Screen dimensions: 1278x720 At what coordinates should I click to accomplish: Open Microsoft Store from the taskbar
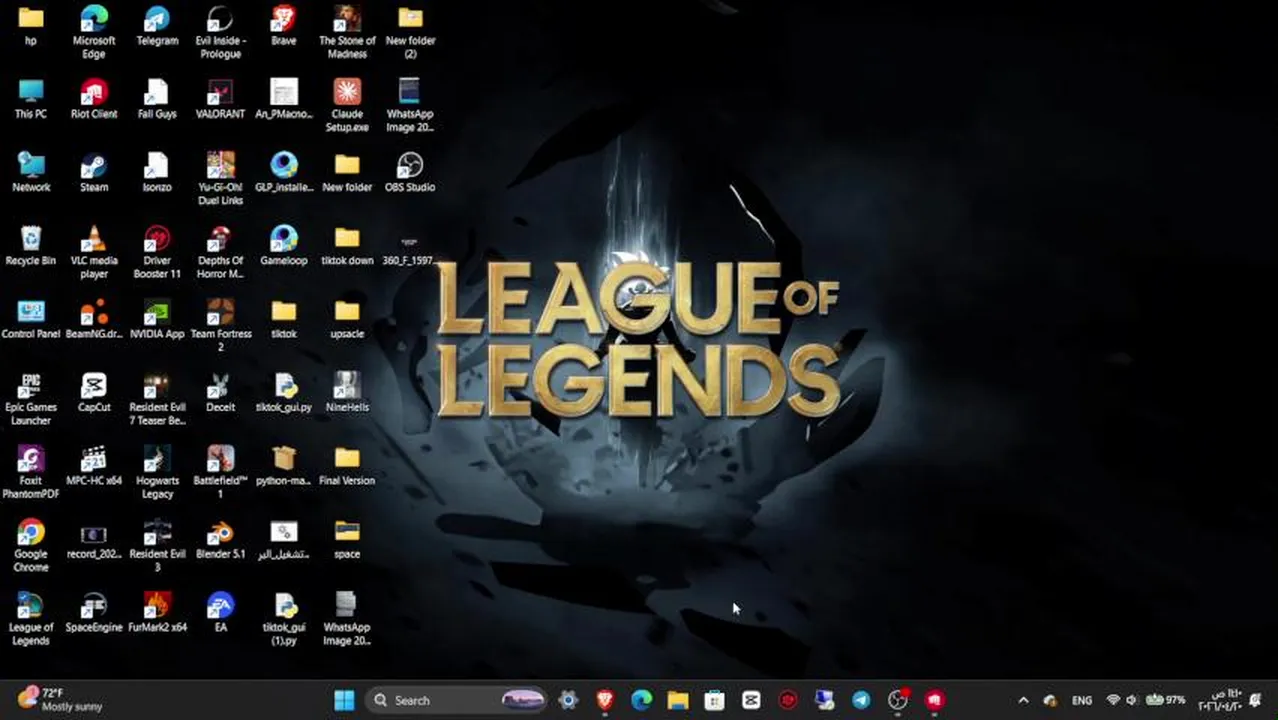(x=714, y=700)
